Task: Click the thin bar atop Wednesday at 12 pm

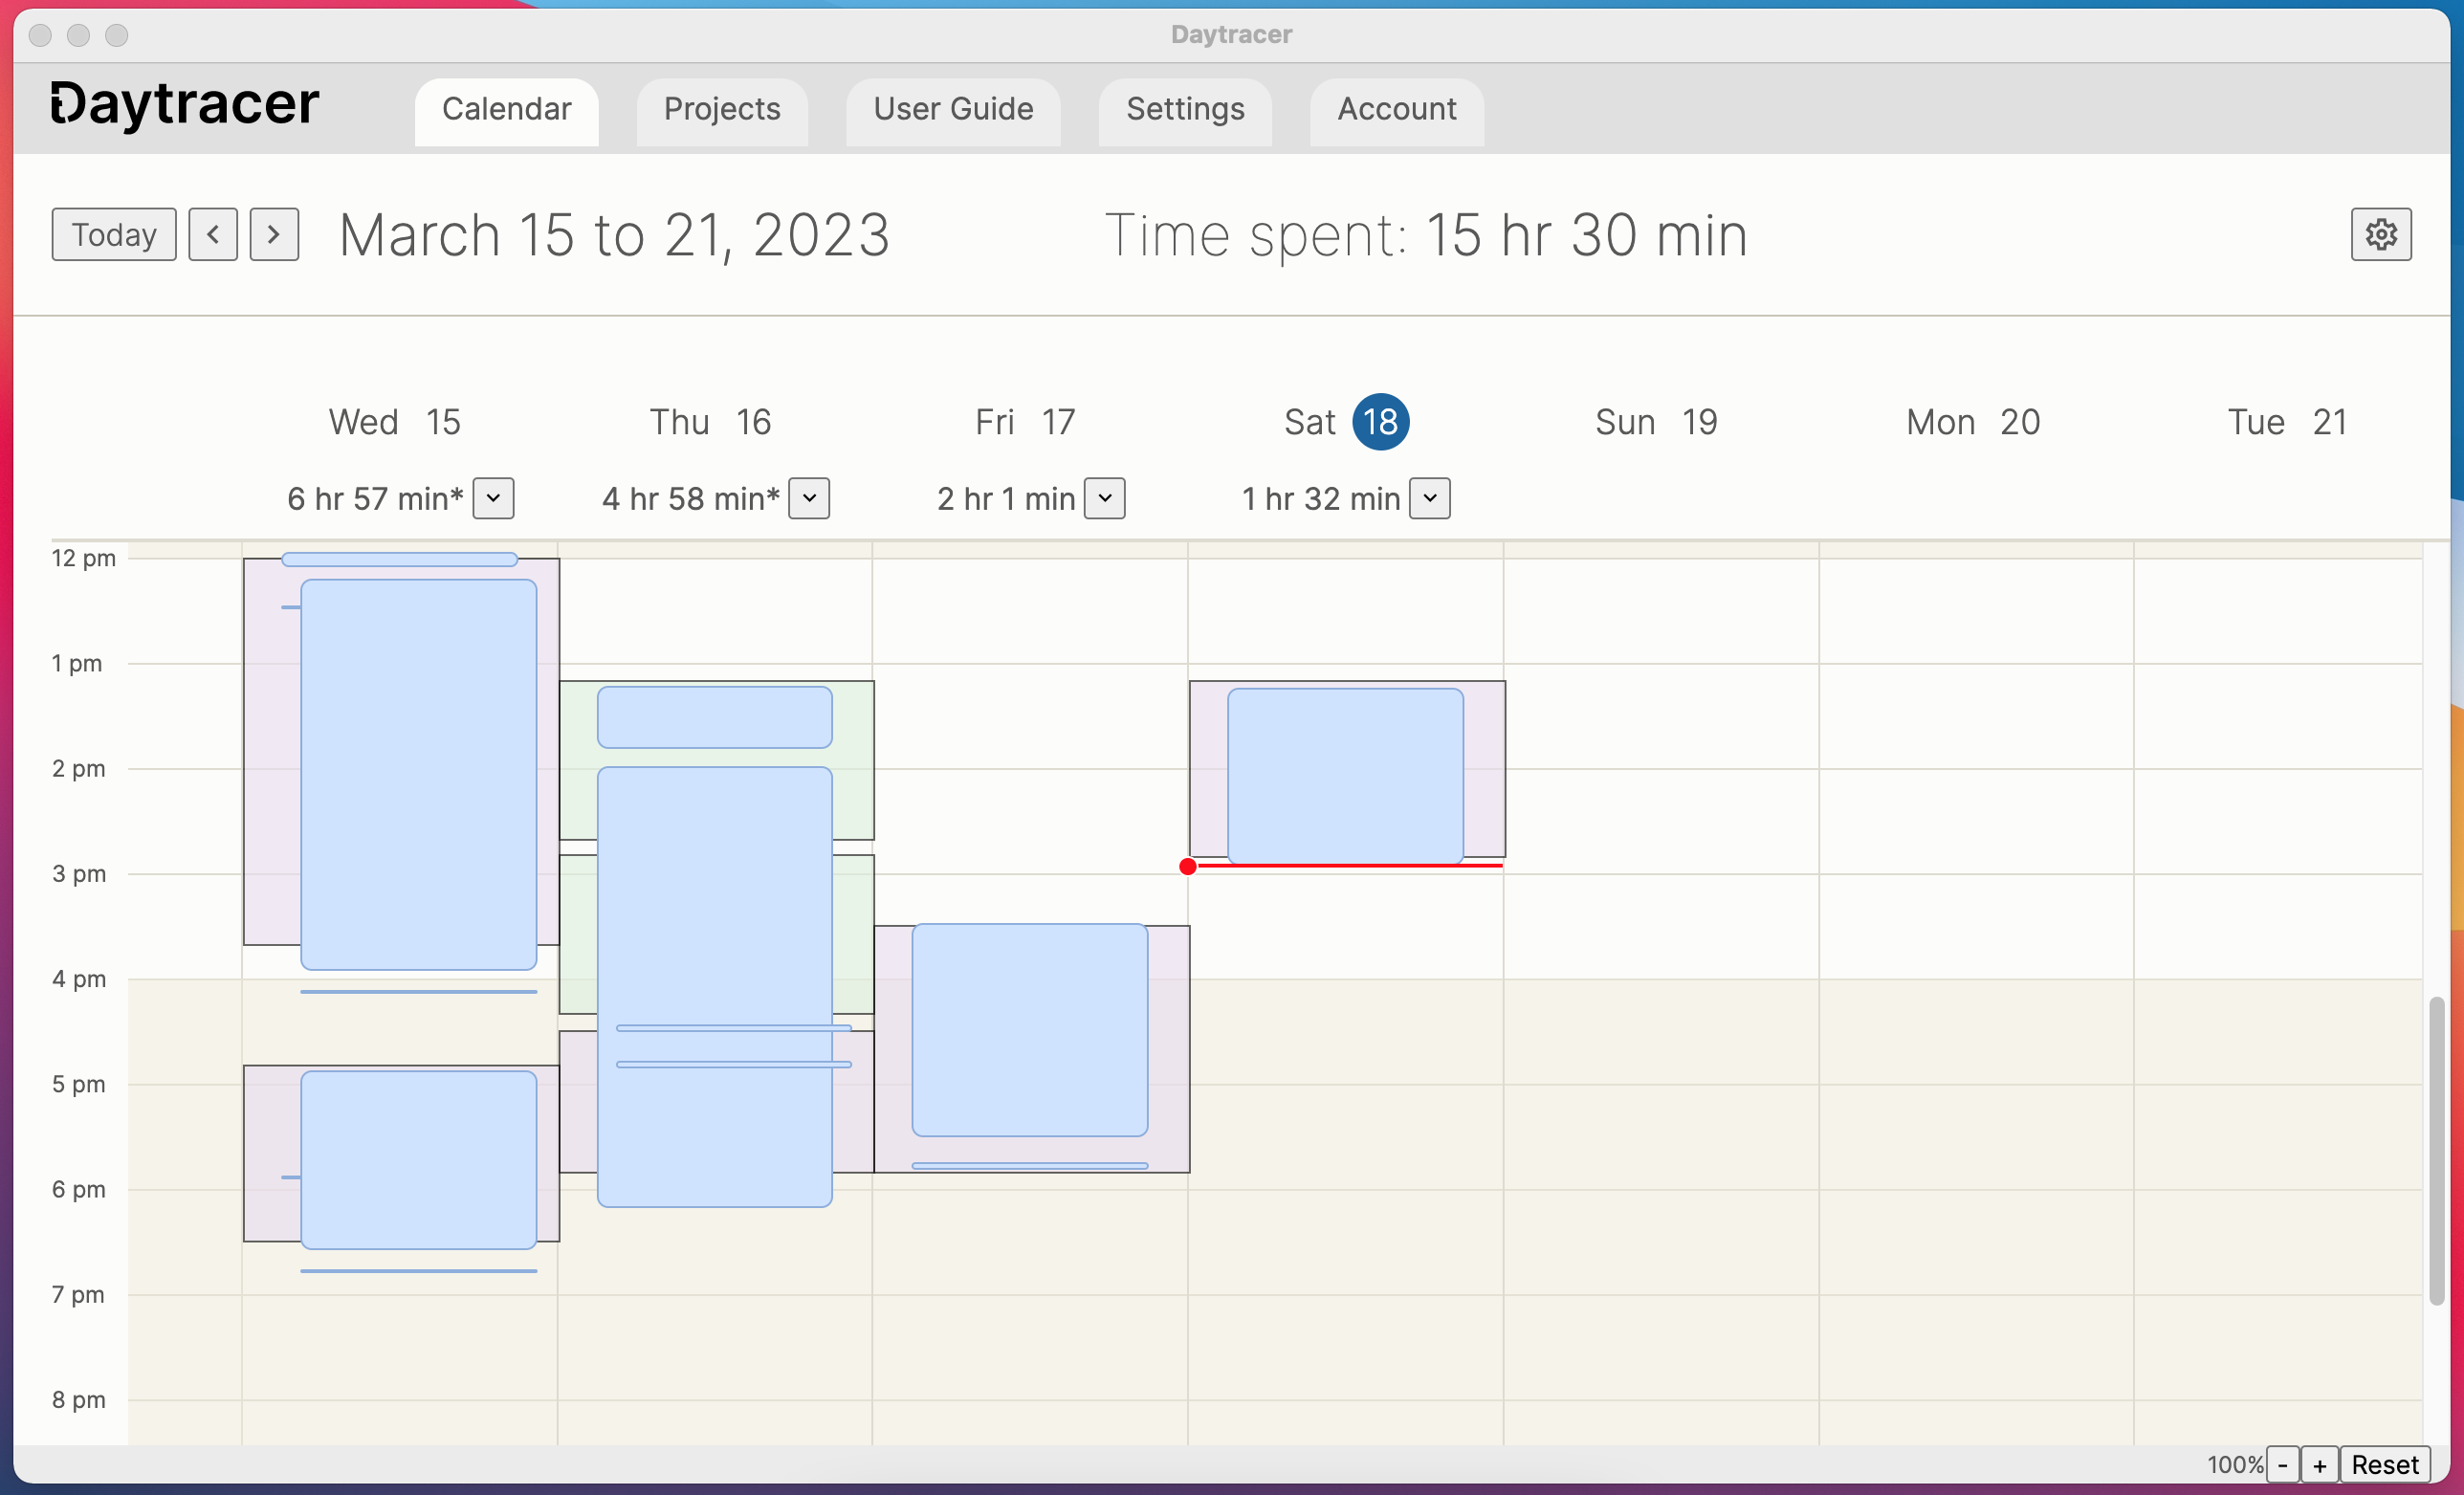Action: (x=400, y=559)
